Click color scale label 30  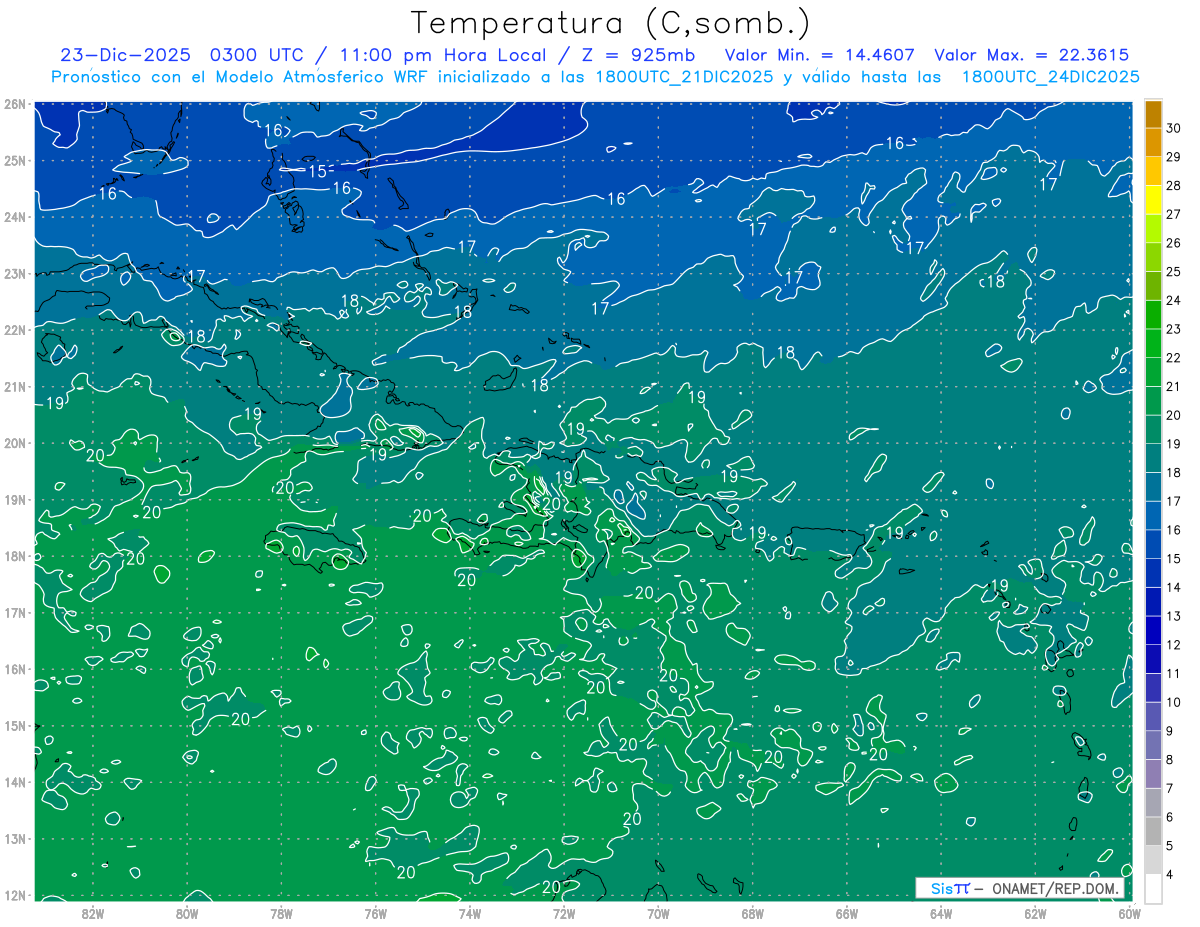(x=1174, y=128)
